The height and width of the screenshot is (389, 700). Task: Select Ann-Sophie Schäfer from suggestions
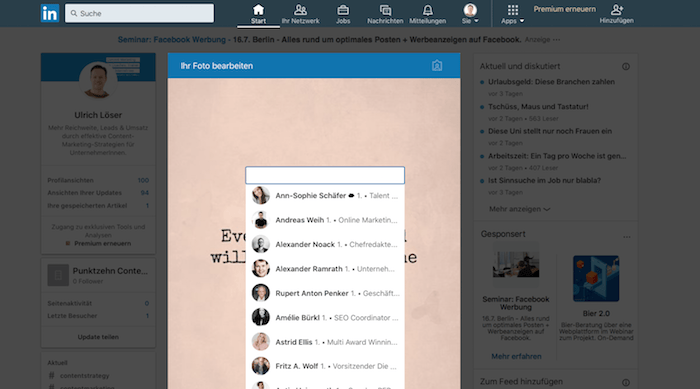pos(325,196)
